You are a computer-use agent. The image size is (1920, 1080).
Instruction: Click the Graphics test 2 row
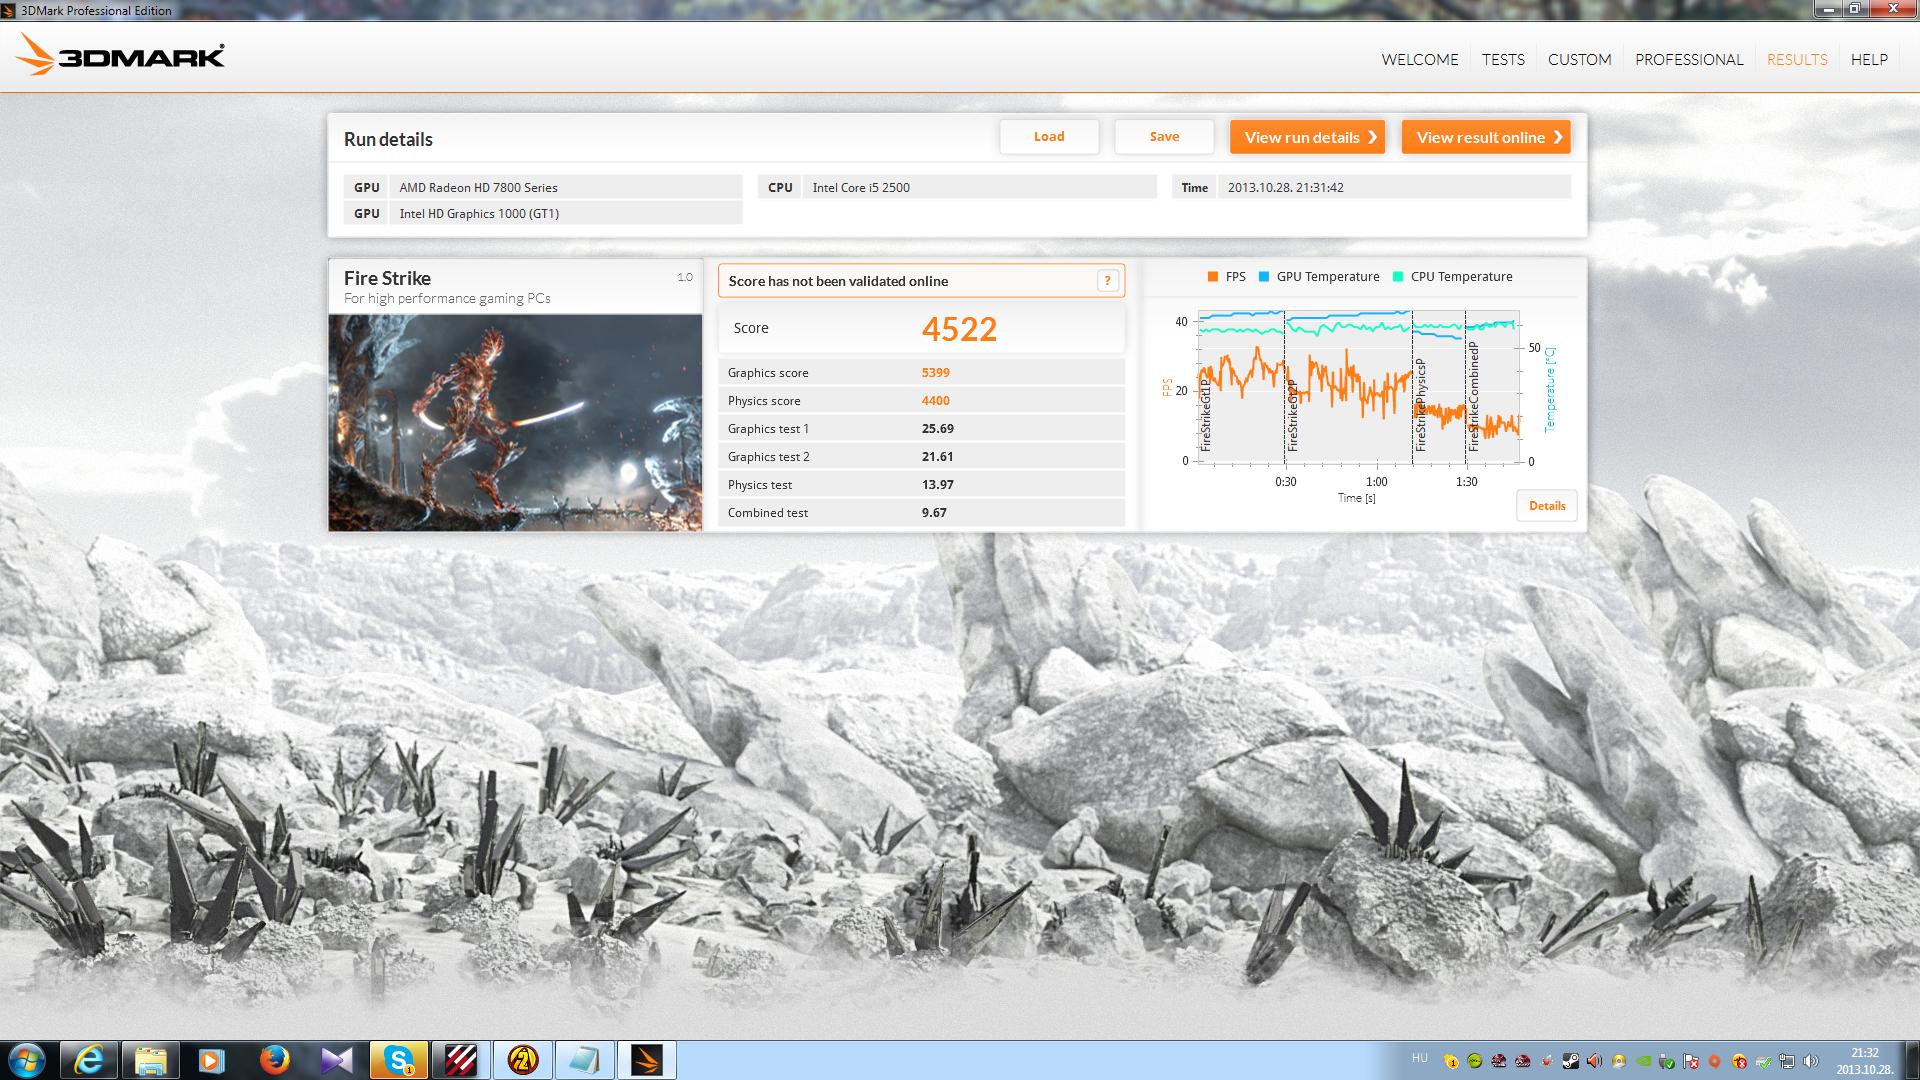coord(921,457)
